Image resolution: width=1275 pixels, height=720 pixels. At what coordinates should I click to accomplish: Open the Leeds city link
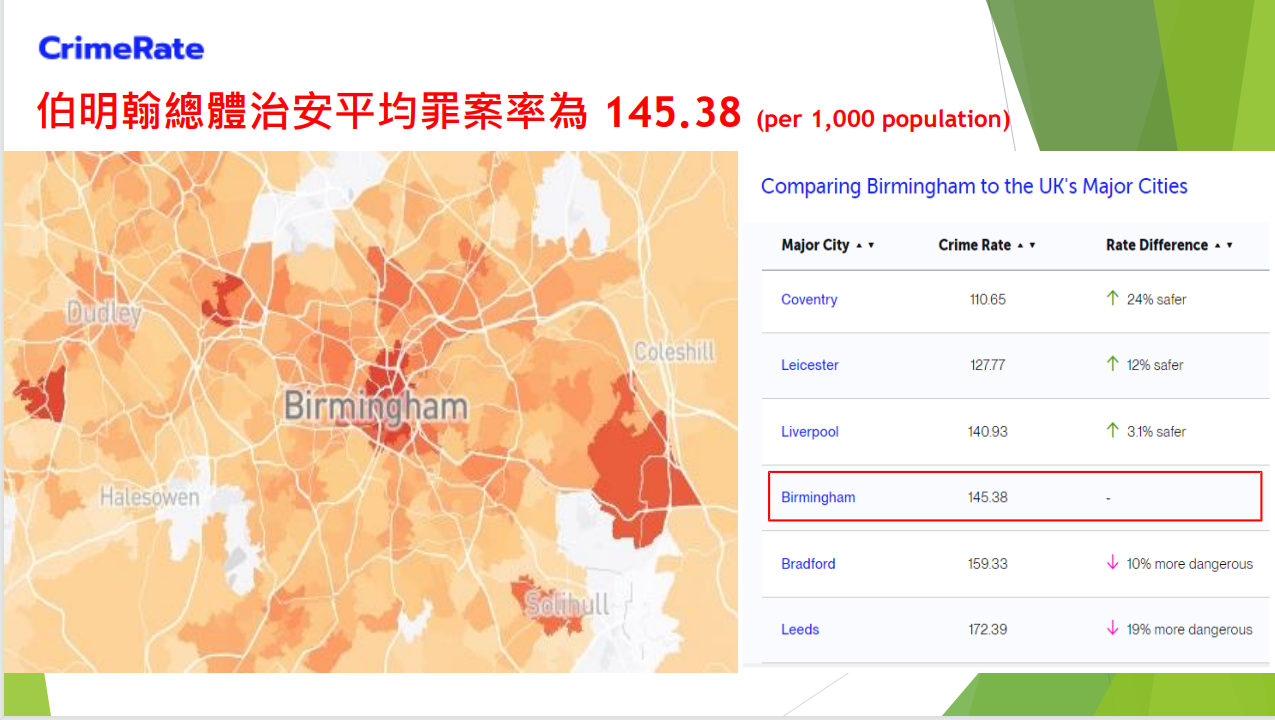pyautogui.click(x=800, y=629)
